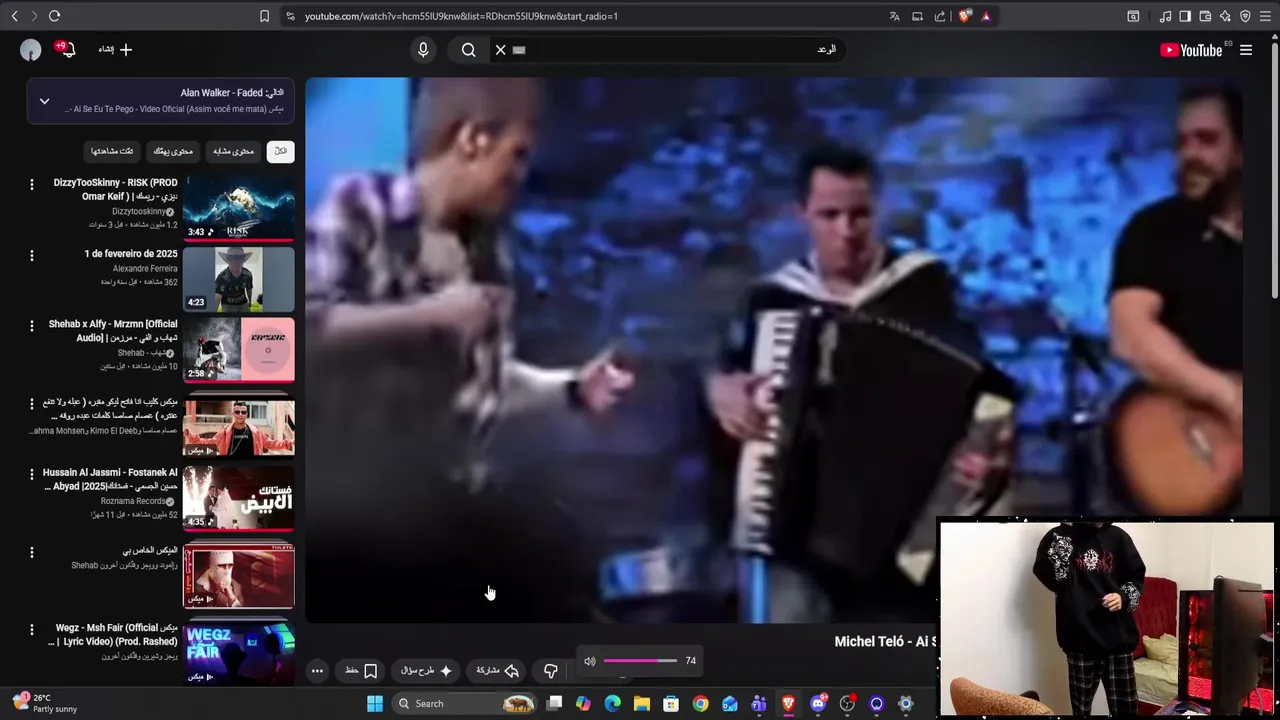This screenshot has height=720, width=1280.
Task: Select the 'تمّت مشاهدتها' filter chip
Action: [x=112, y=151]
